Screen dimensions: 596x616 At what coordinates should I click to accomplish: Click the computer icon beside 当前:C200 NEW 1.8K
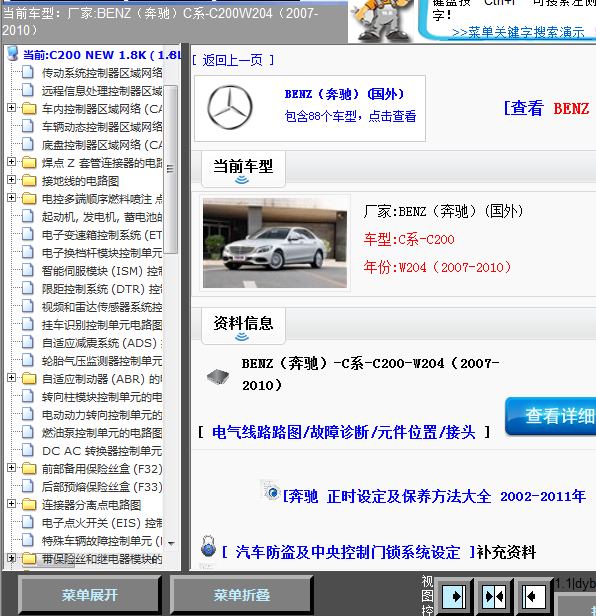point(13,54)
